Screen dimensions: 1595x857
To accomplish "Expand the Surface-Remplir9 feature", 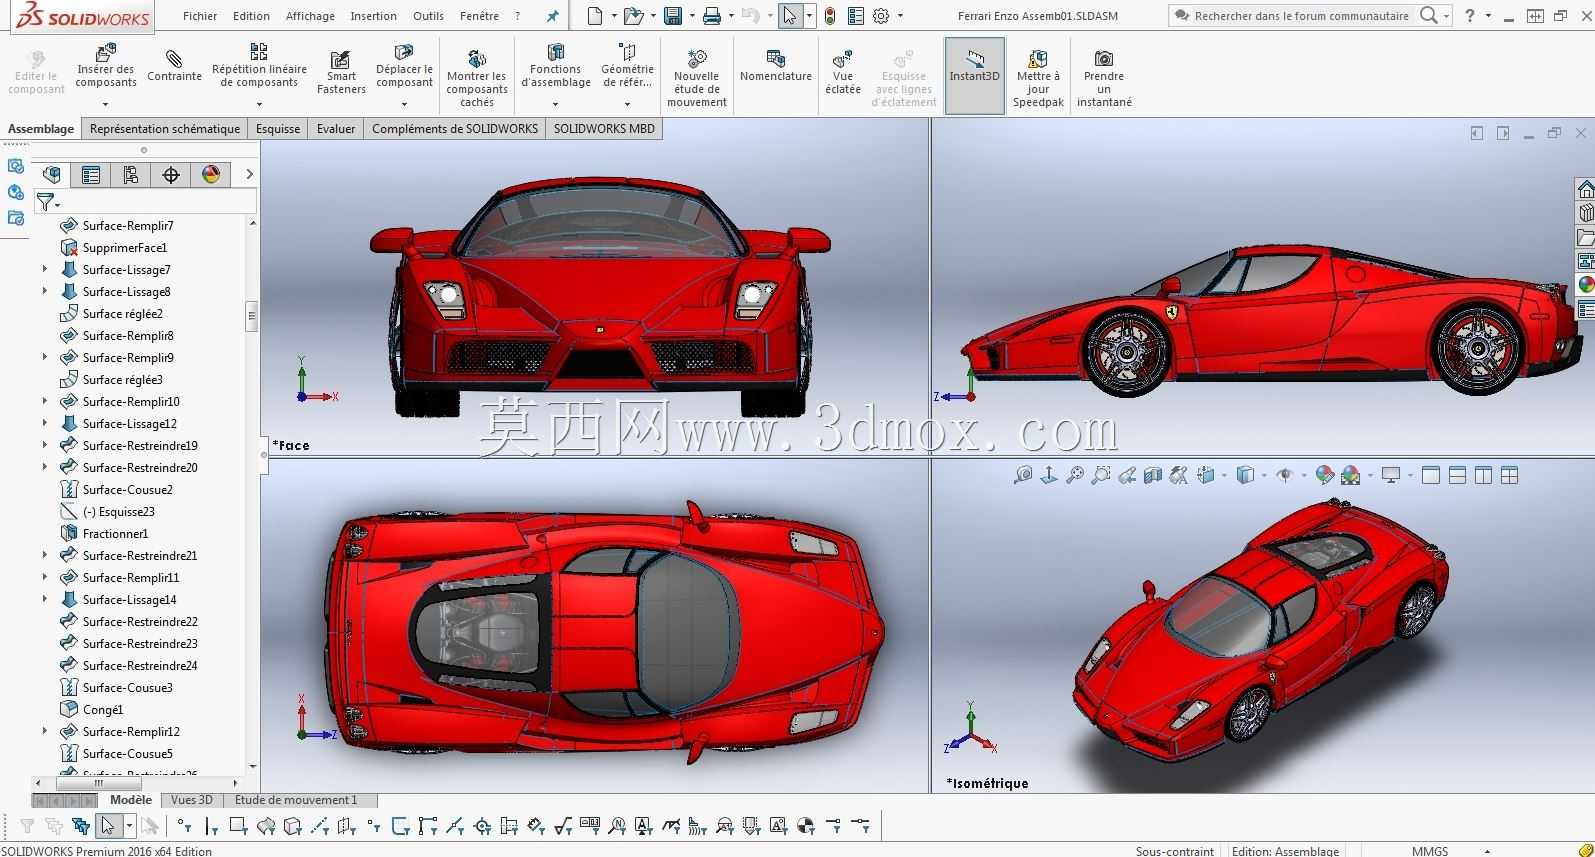I will pyautogui.click(x=44, y=357).
